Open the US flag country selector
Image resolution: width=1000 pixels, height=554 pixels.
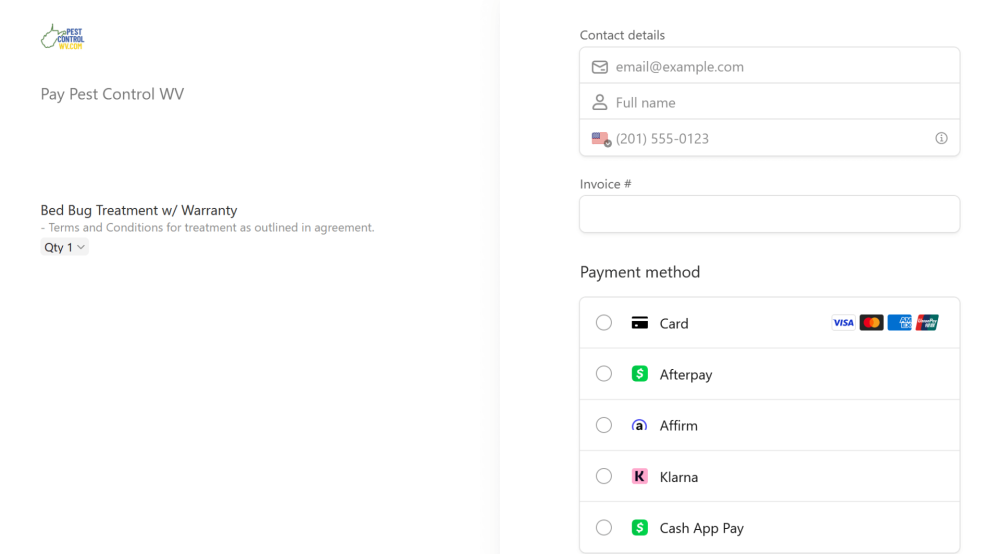[601, 139]
